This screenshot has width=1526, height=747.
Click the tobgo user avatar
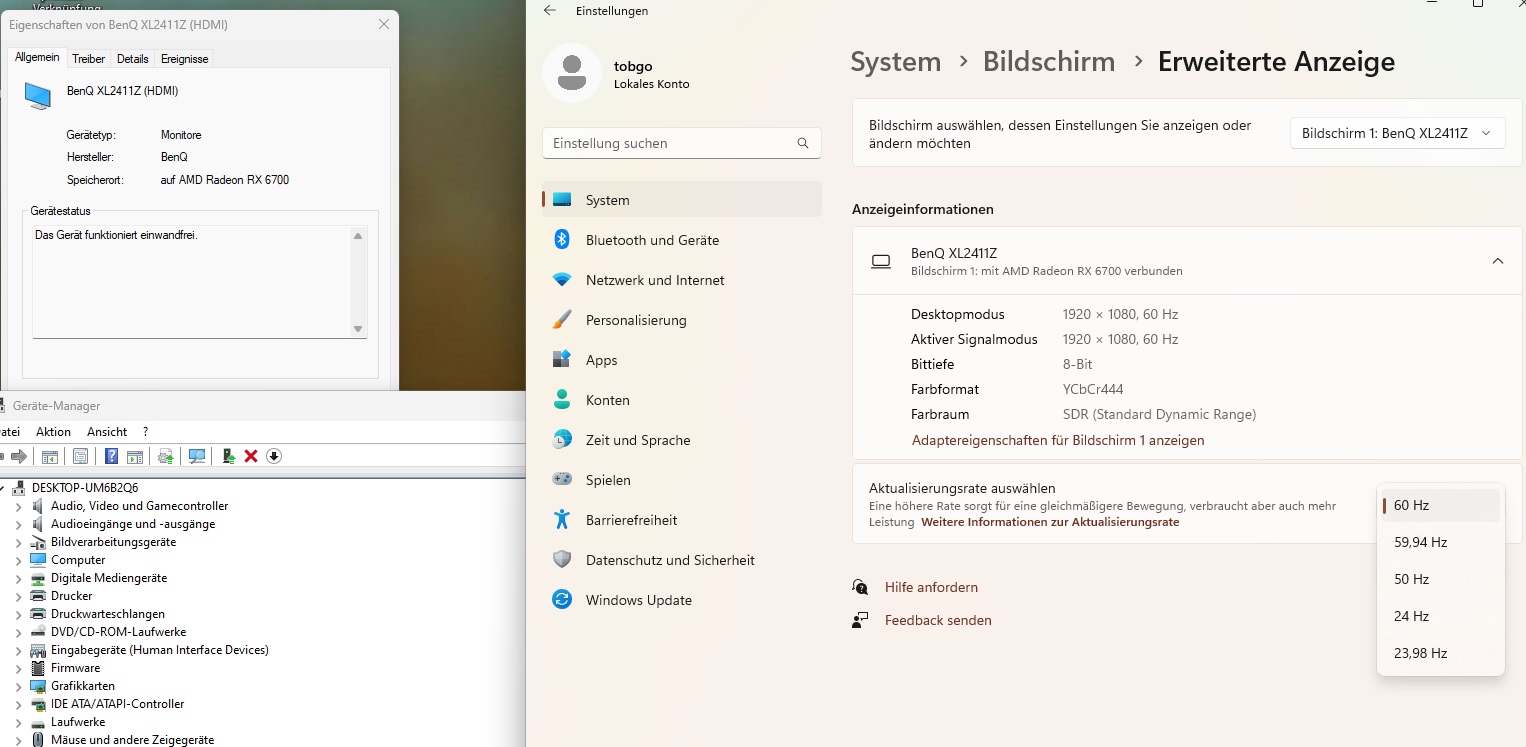[572, 73]
